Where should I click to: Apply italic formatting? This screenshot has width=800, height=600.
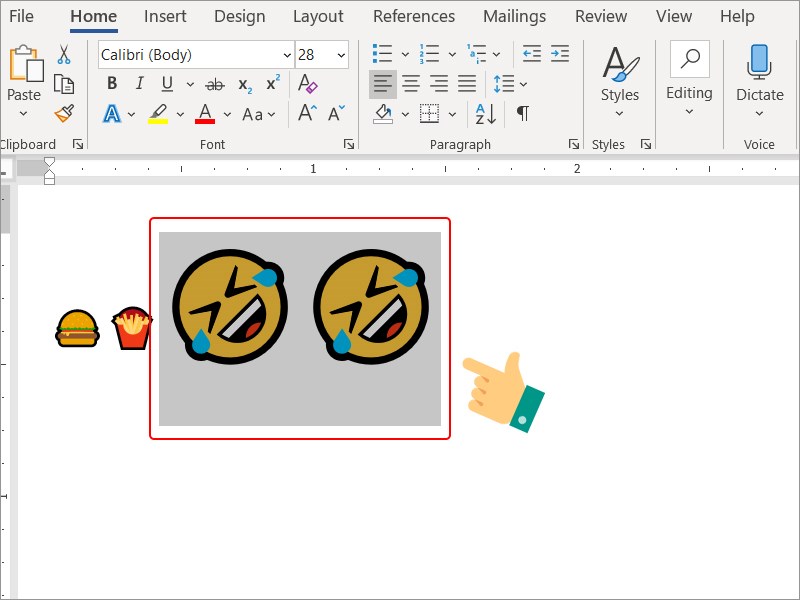coord(139,84)
